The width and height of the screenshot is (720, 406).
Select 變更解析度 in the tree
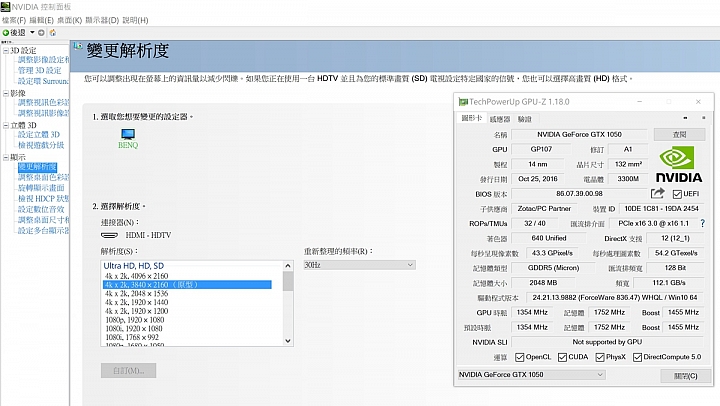pyautogui.click(x=37, y=167)
